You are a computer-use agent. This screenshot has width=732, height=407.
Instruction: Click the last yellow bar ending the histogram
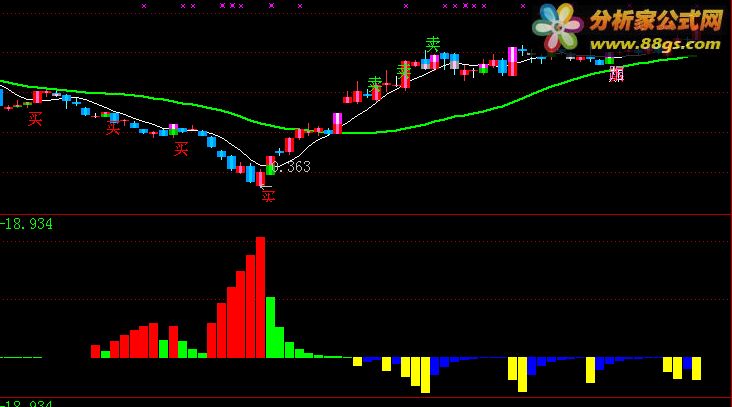tap(697, 368)
